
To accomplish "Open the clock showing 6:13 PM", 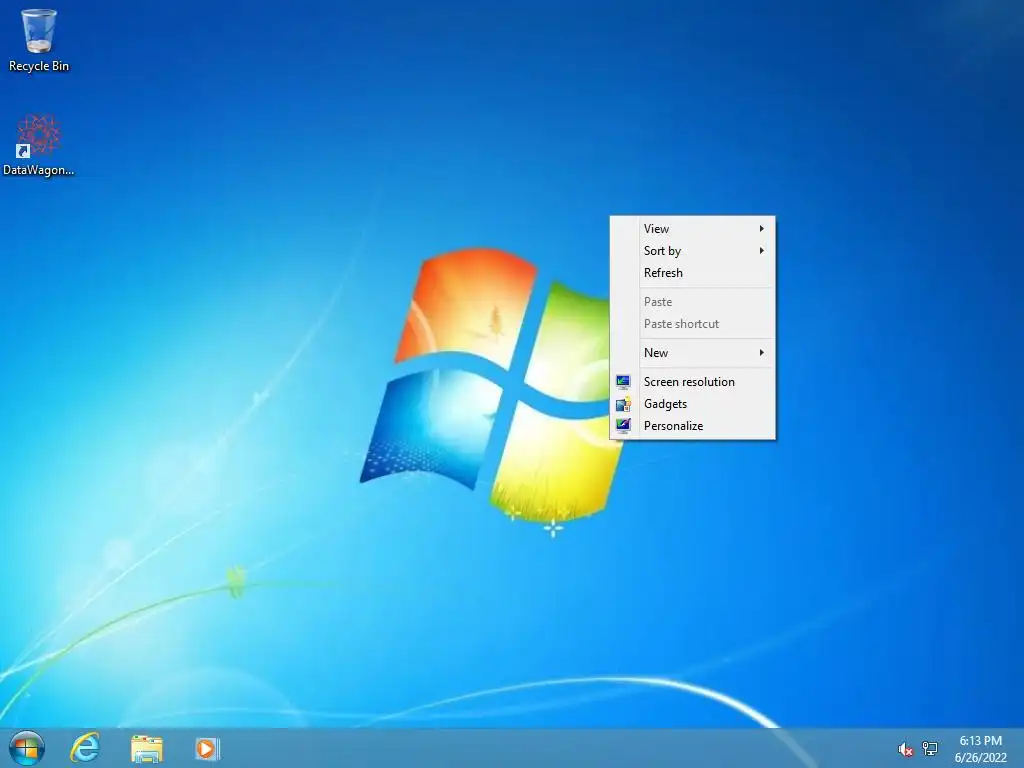I will coord(980,741).
